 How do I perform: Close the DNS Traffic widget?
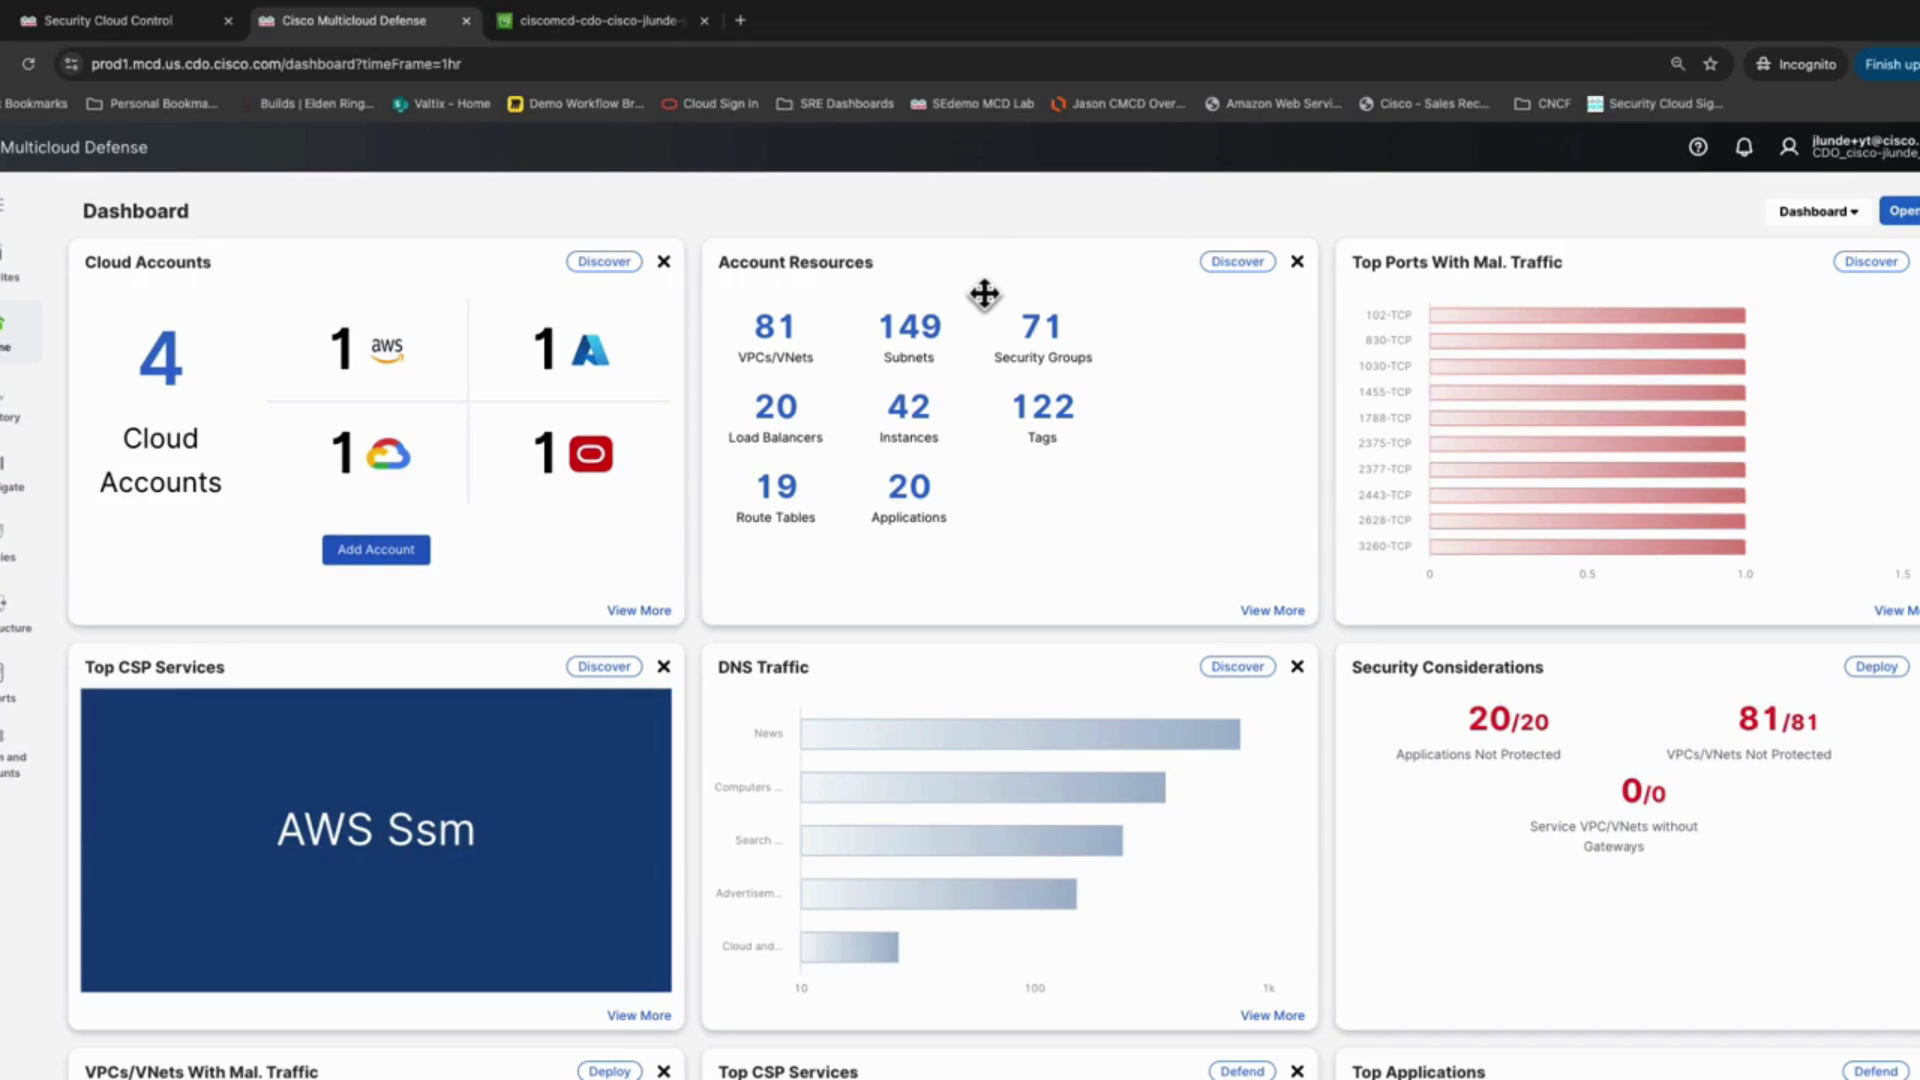[1297, 667]
